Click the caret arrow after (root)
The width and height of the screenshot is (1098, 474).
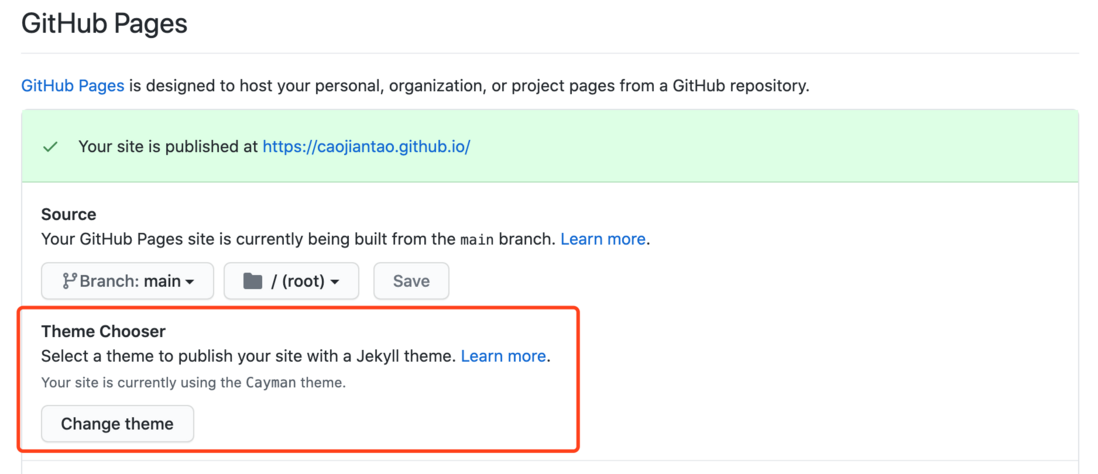point(335,282)
